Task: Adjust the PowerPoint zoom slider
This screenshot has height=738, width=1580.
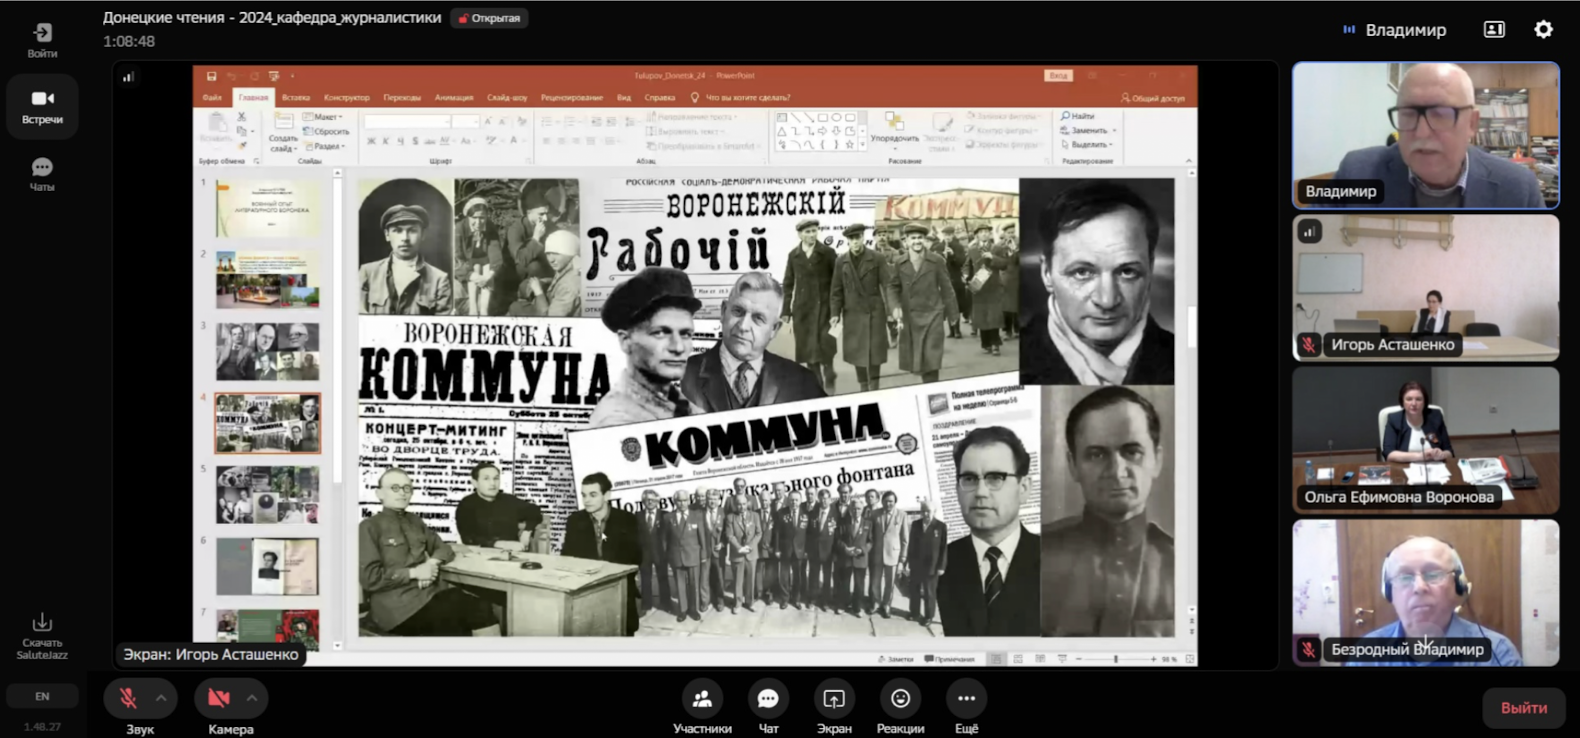Action: [1116, 659]
